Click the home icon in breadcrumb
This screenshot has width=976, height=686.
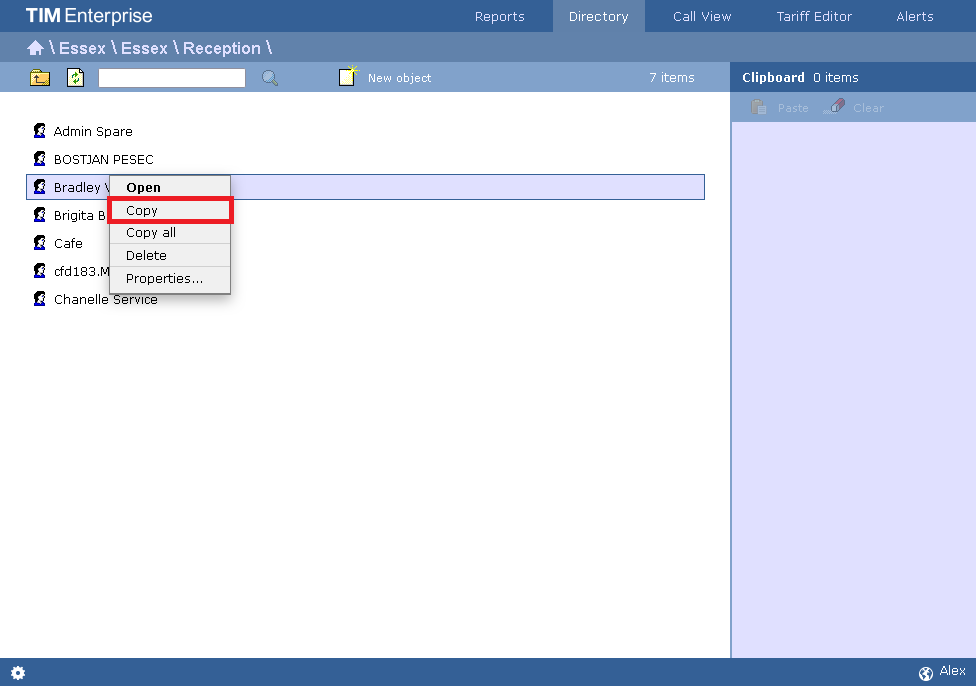[35, 48]
